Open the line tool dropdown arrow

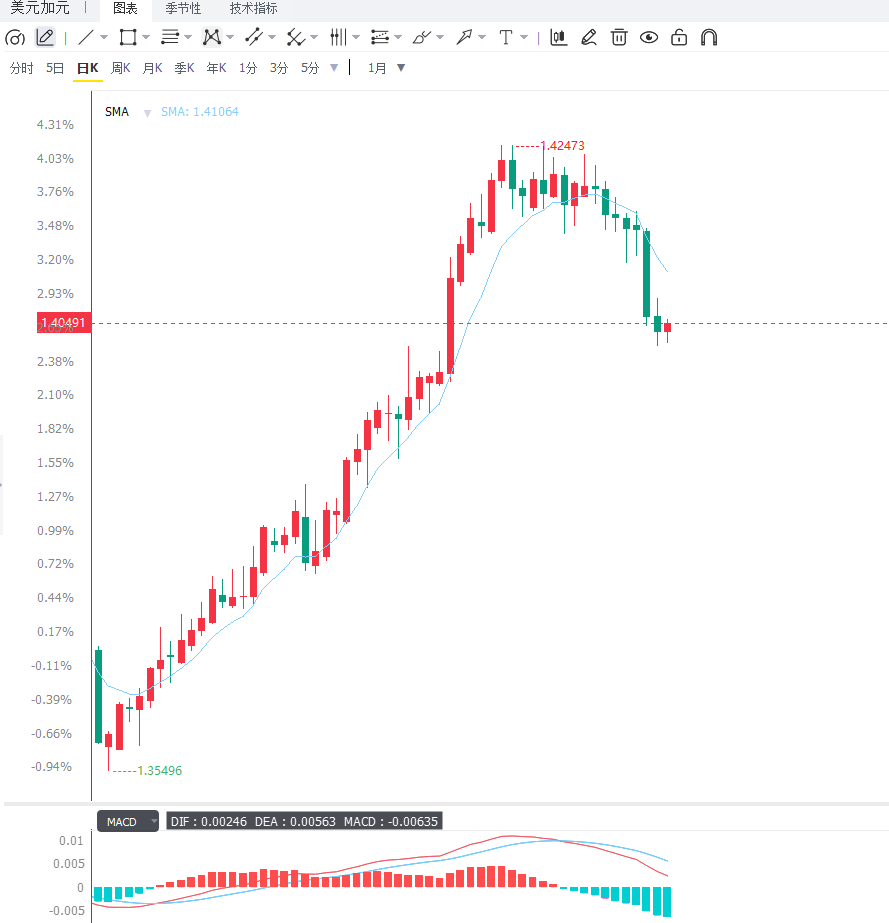click(x=104, y=38)
